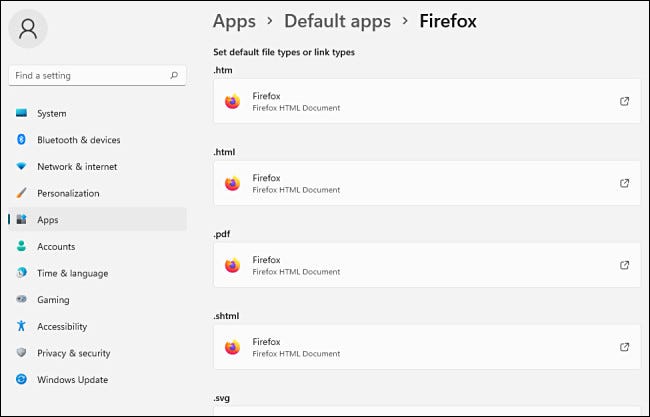Click the Apps breadcrumb link
This screenshot has width=650, height=417.
click(x=234, y=21)
